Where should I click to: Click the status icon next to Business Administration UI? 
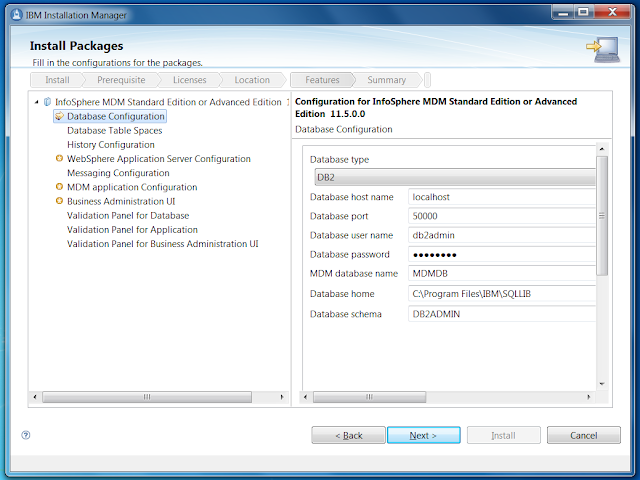click(x=60, y=201)
